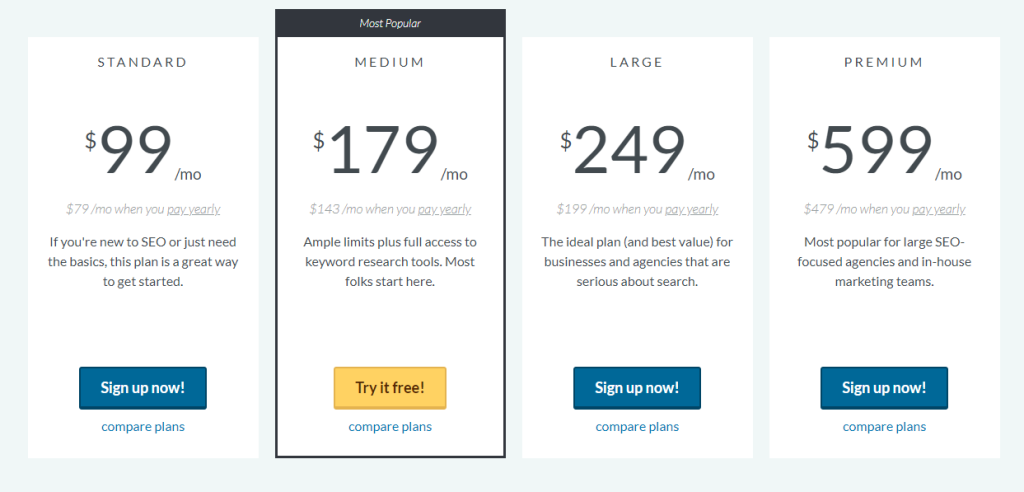The height and width of the screenshot is (492, 1024).
Task: Click the $599 price on Premium
Action: pyautogui.click(x=870, y=151)
